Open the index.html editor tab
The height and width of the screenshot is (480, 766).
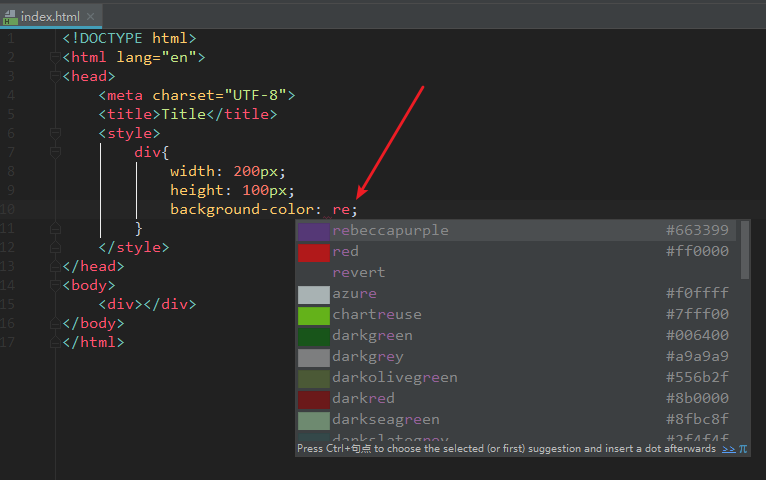pyautogui.click(x=50, y=16)
